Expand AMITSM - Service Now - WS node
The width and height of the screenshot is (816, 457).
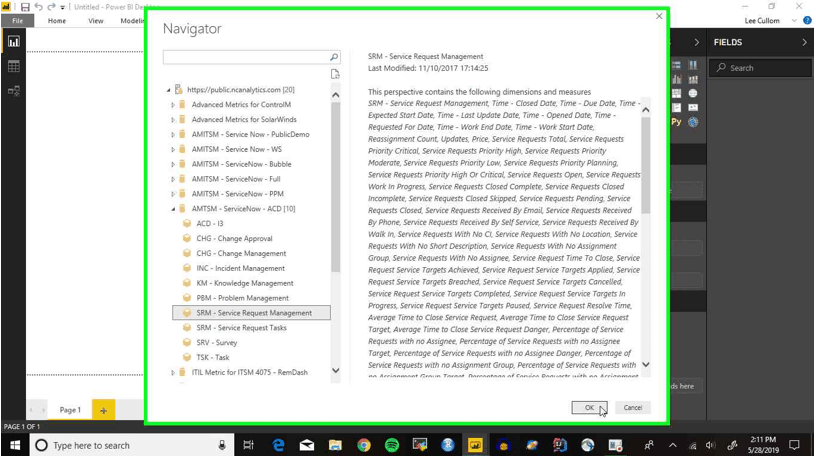(173, 149)
